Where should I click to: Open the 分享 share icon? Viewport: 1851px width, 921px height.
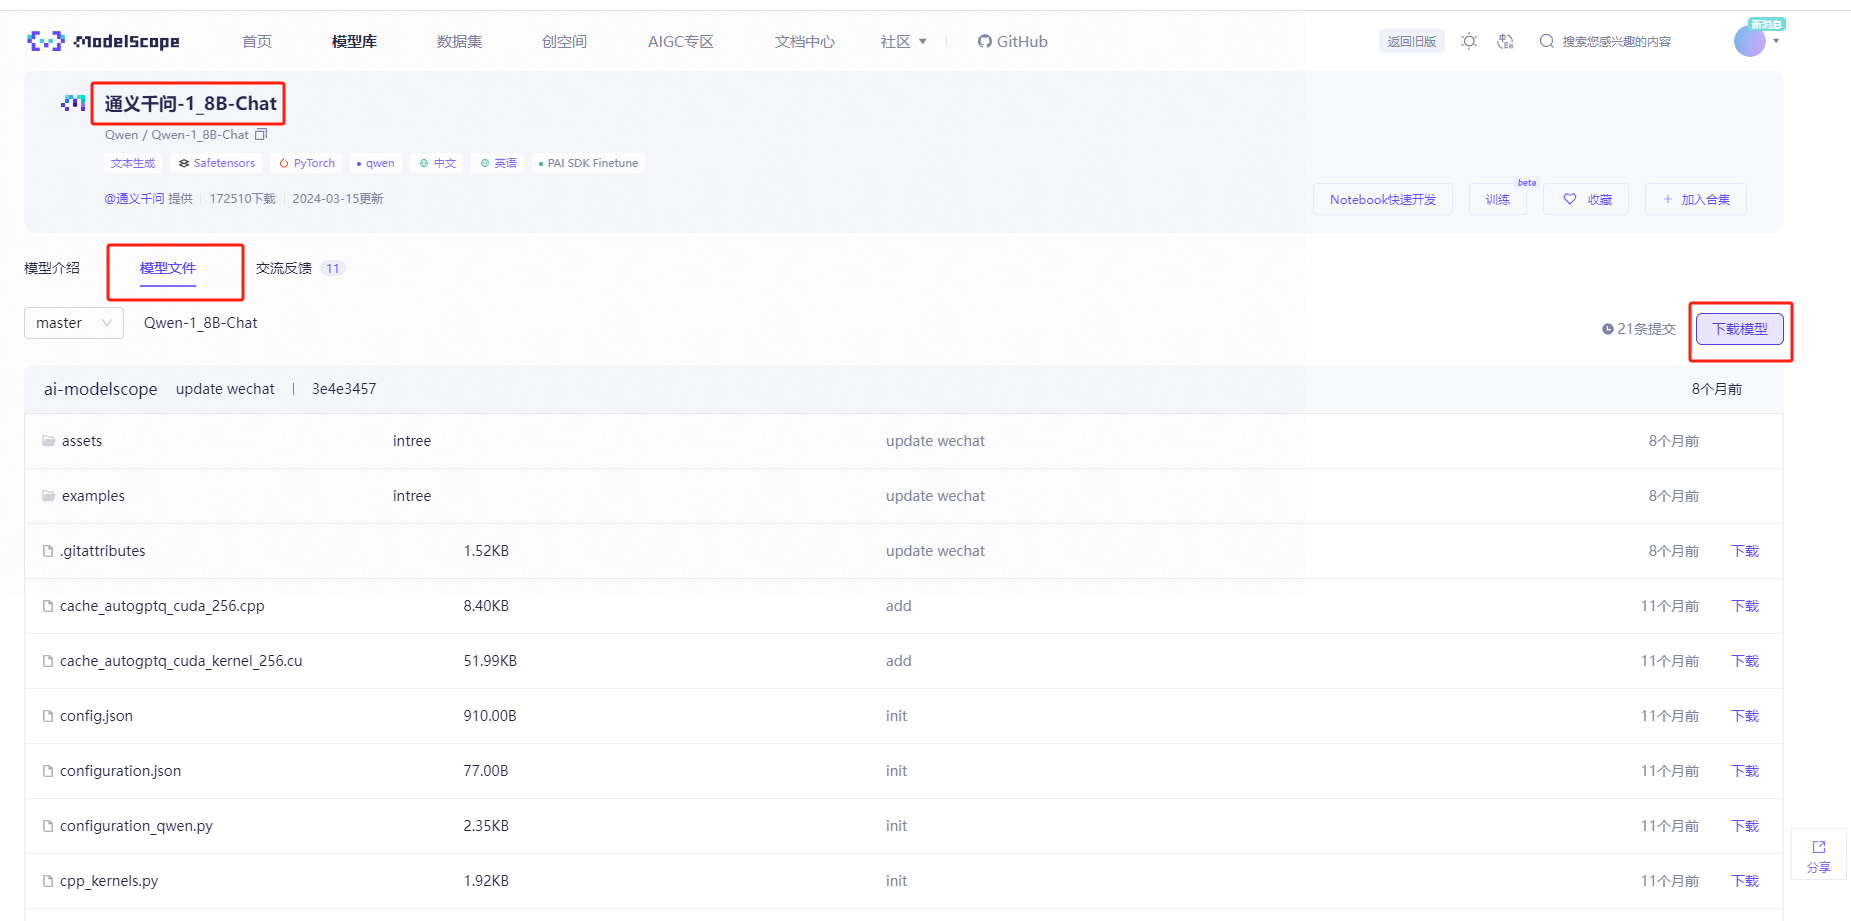pos(1819,847)
